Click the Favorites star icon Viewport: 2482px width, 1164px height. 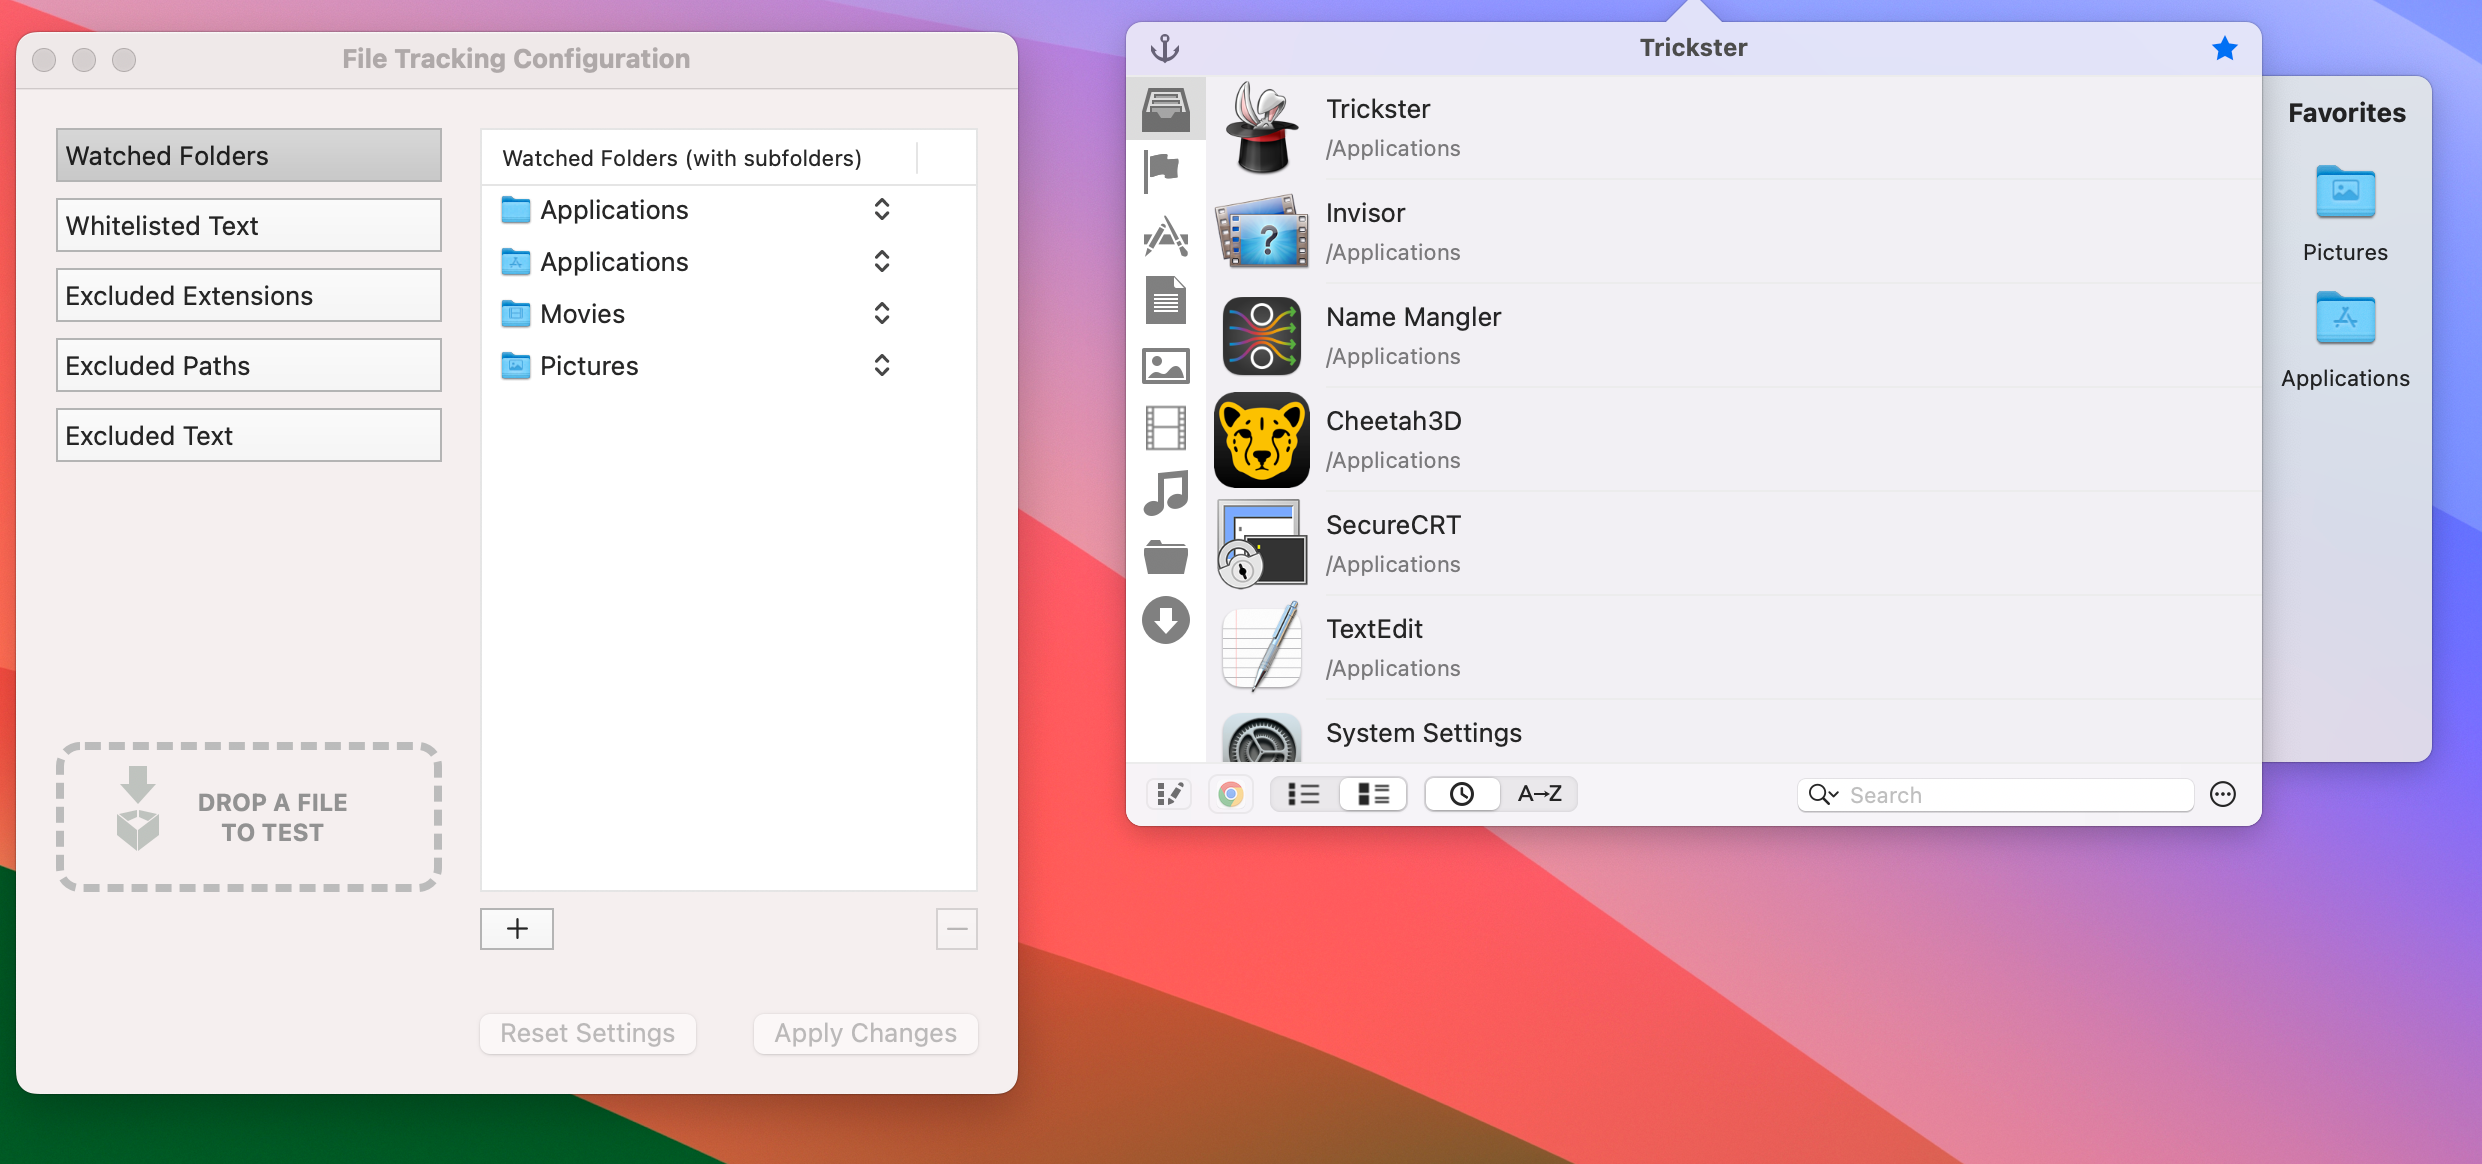tap(2224, 48)
